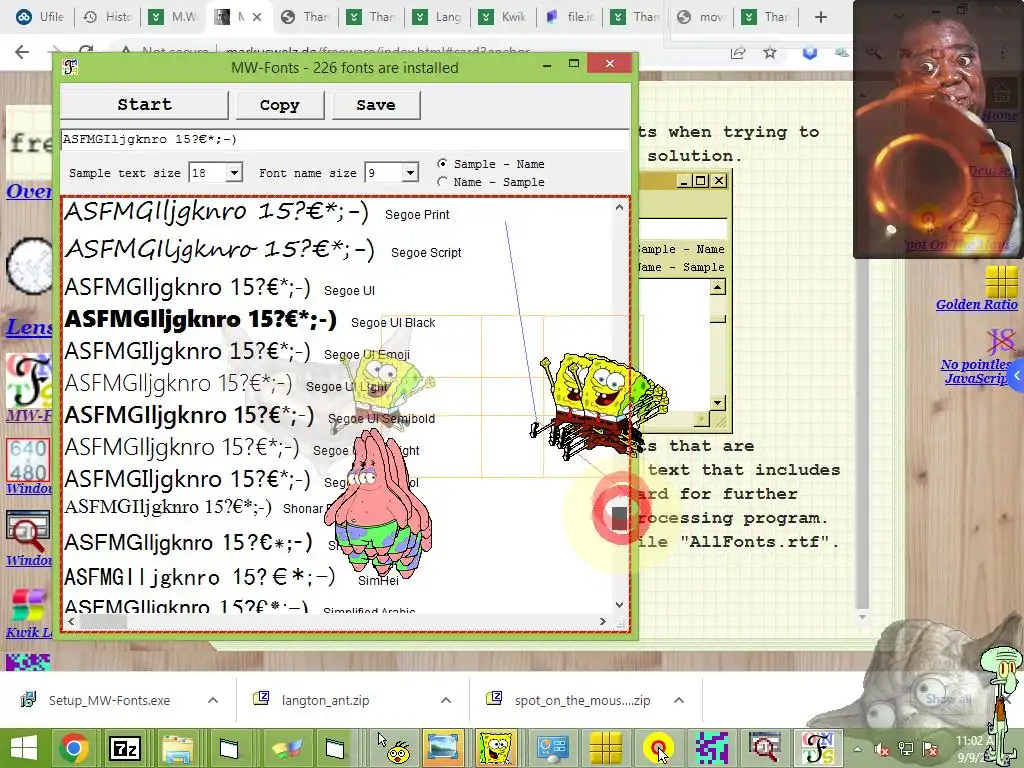The width and height of the screenshot is (1024, 768).
Task: Open the Sample text size dropdown
Action: (234, 173)
